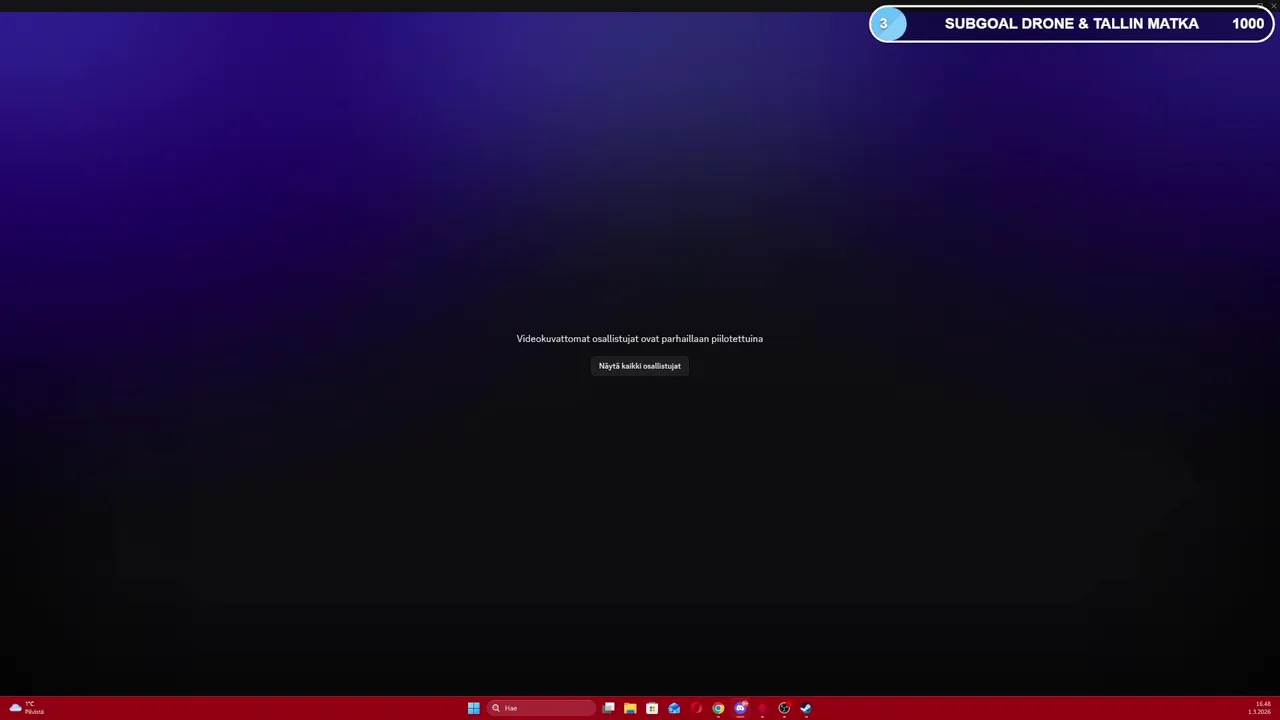Image resolution: width=1280 pixels, height=720 pixels.
Task: Click the Videokuvattomat osallistujat hidden message text
Action: (x=639, y=339)
